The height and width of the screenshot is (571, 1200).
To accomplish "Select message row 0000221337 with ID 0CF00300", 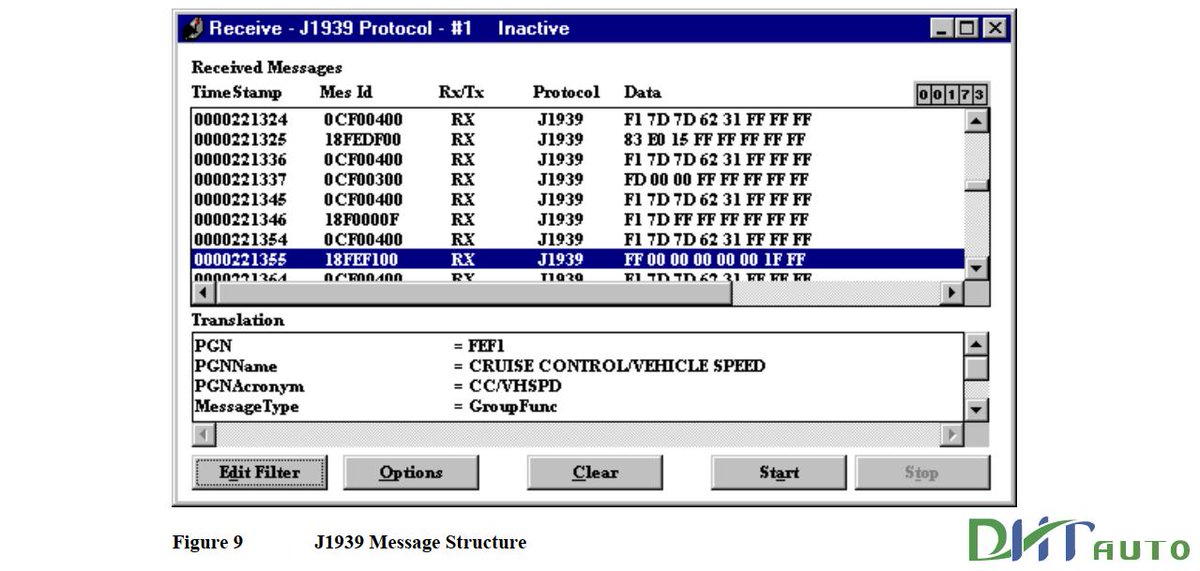I will tap(578, 180).
